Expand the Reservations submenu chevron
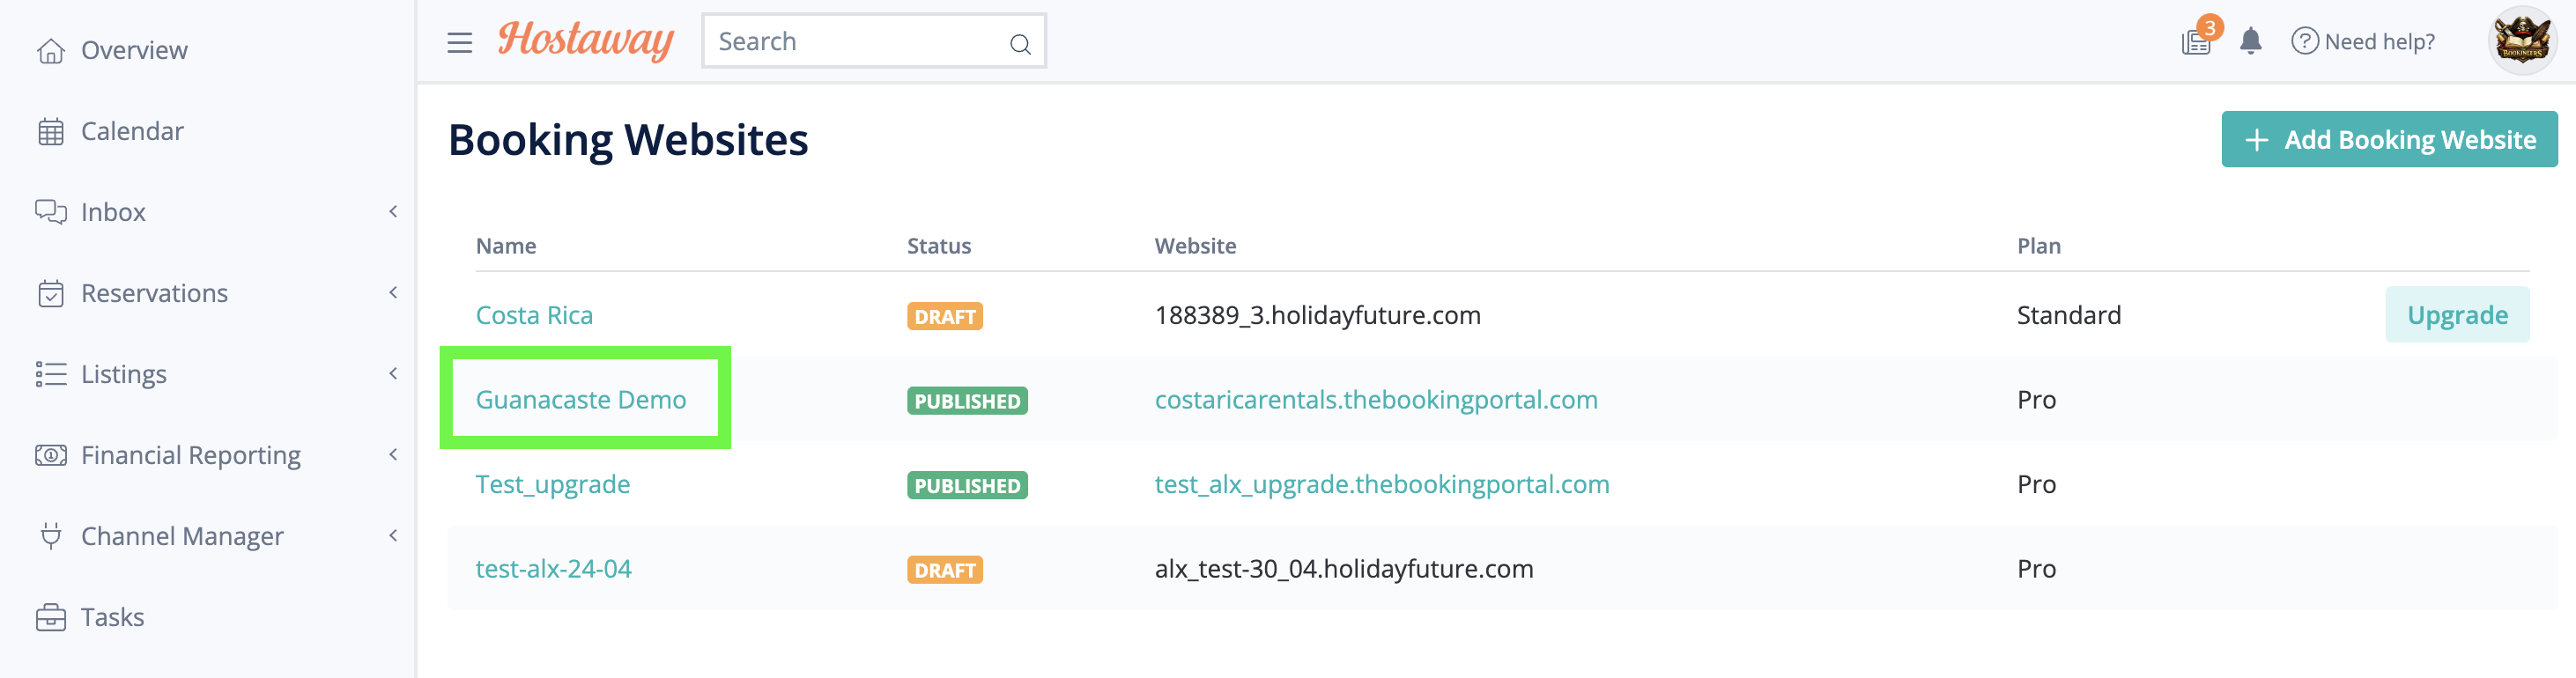The image size is (2576, 678). point(393,293)
